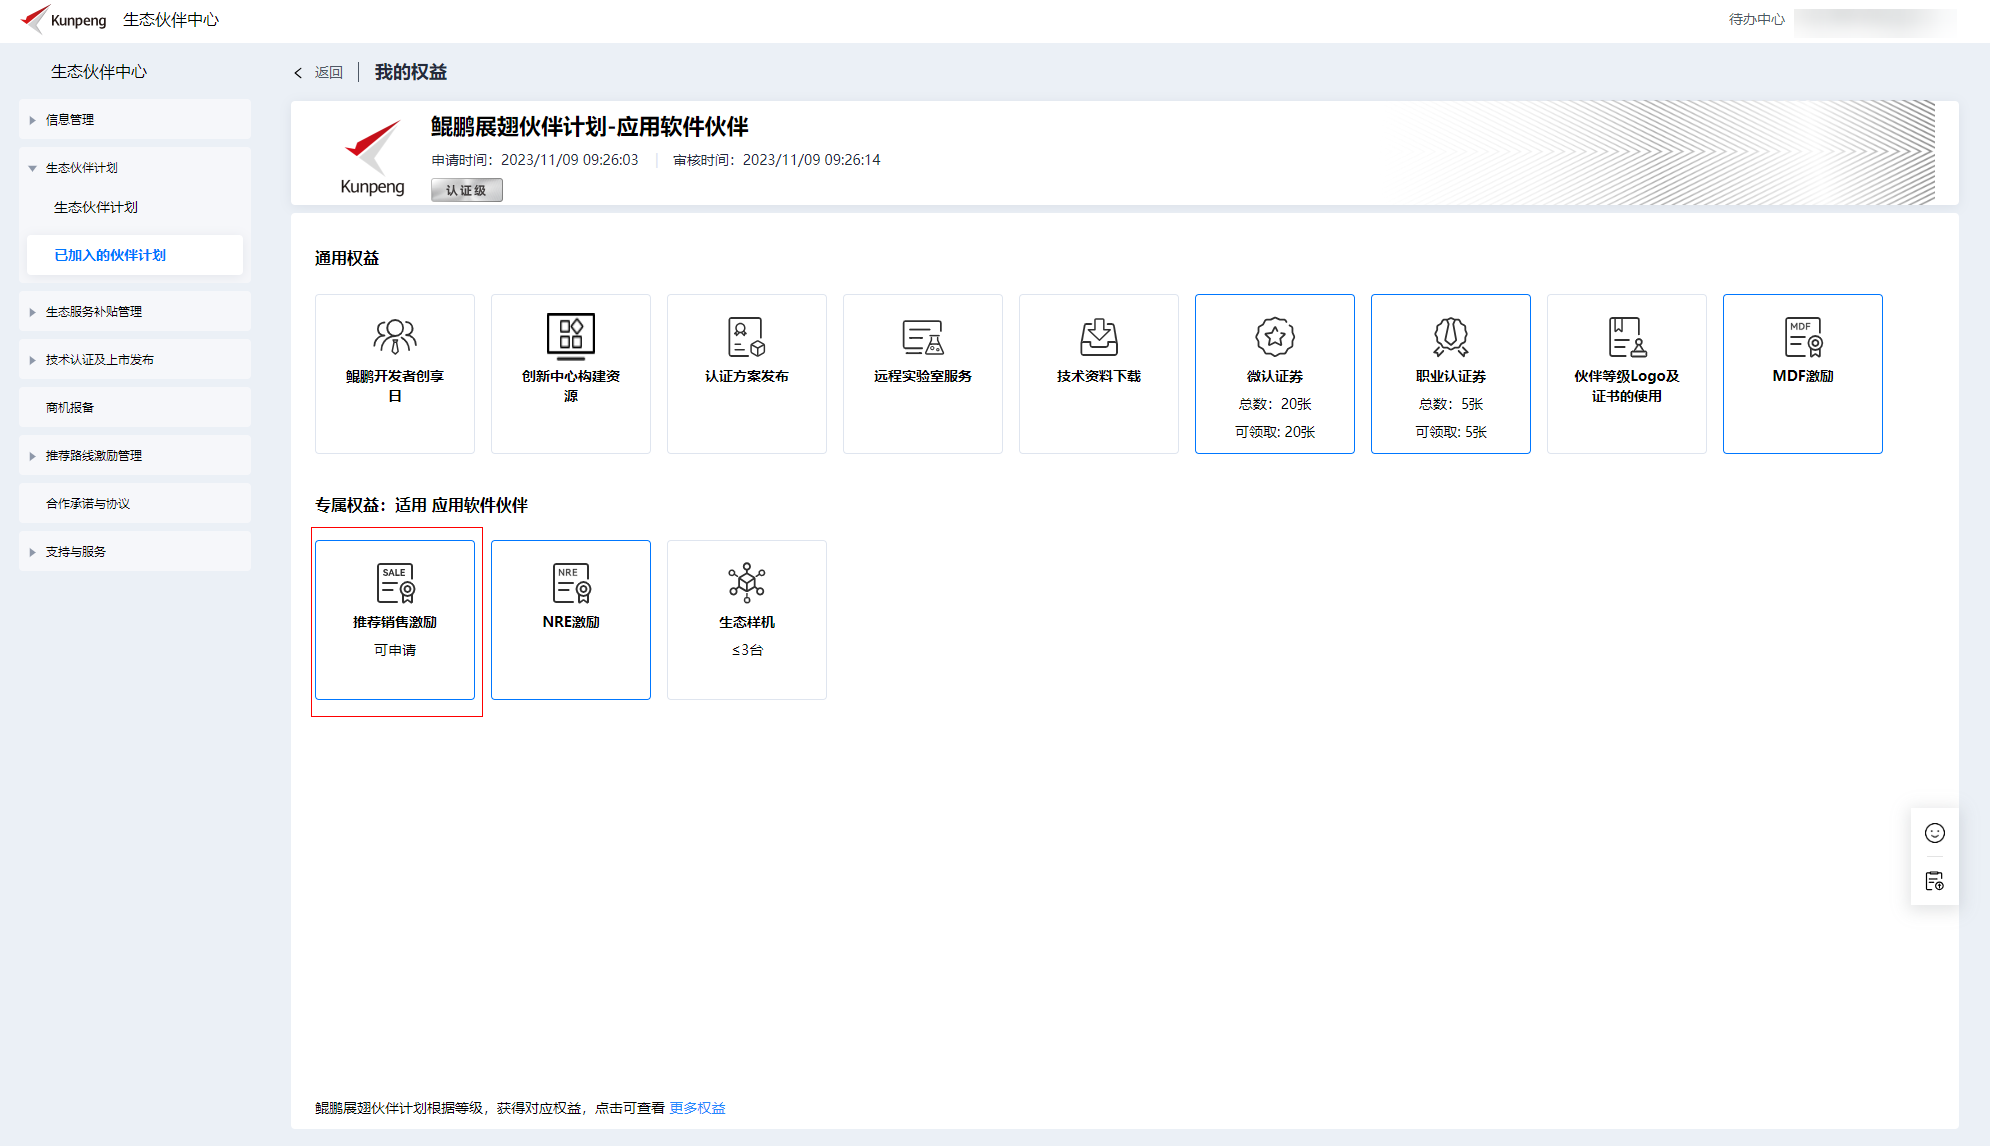This screenshot has height=1146, width=1990.
Task: Open the 鲲鹏开发者创享日 benefit icon
Action: point(395,336)
